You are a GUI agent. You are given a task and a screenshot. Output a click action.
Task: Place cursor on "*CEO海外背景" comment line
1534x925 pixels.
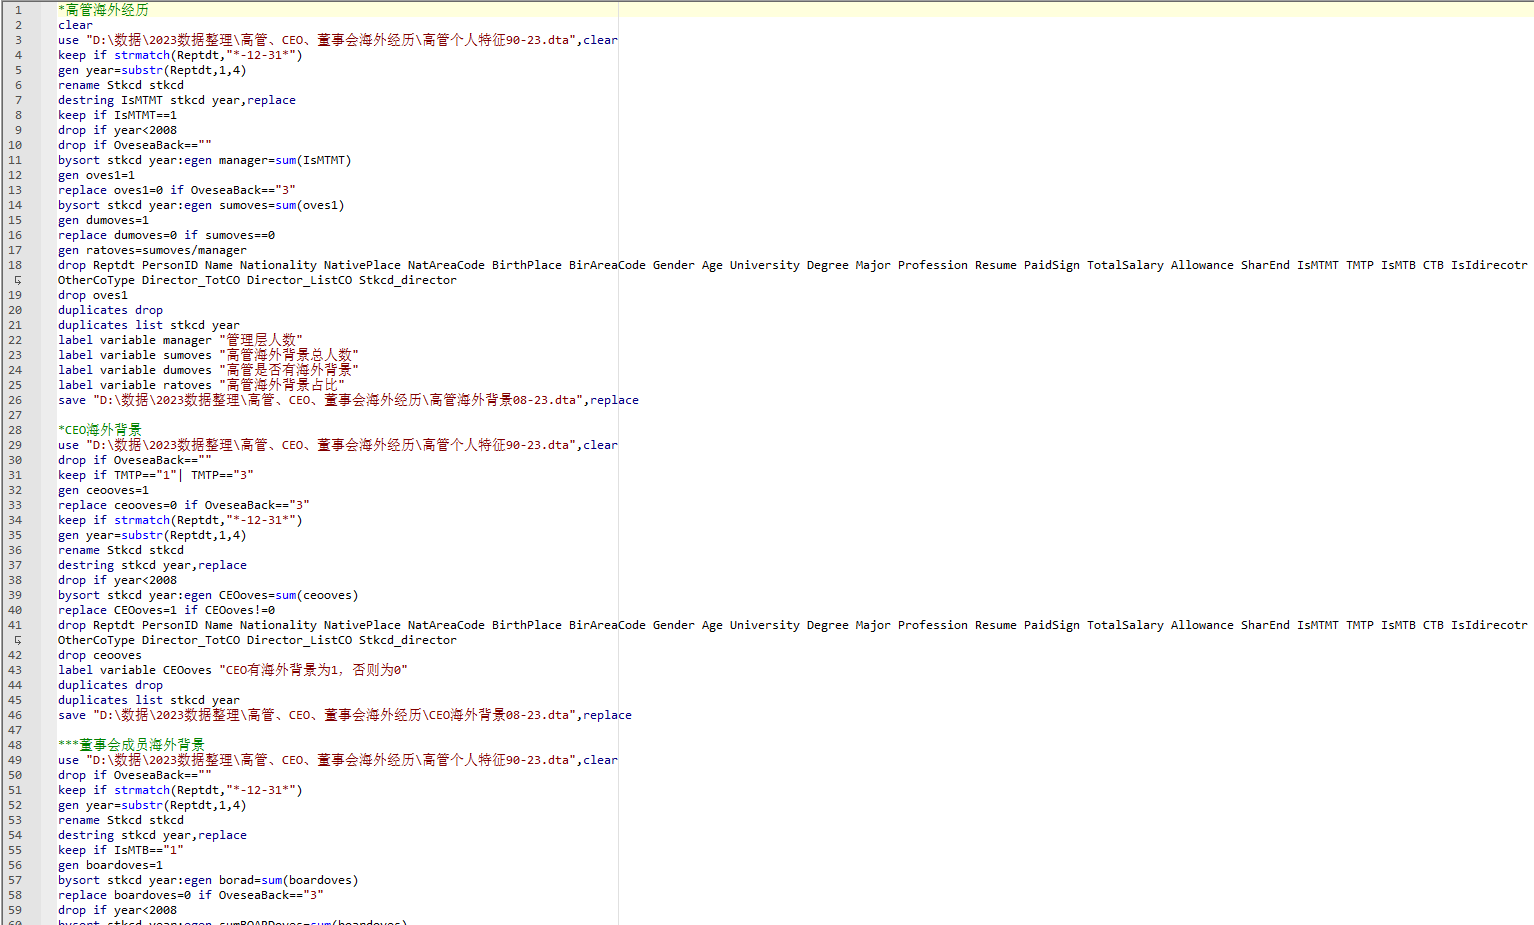click(x=100, y=430)
